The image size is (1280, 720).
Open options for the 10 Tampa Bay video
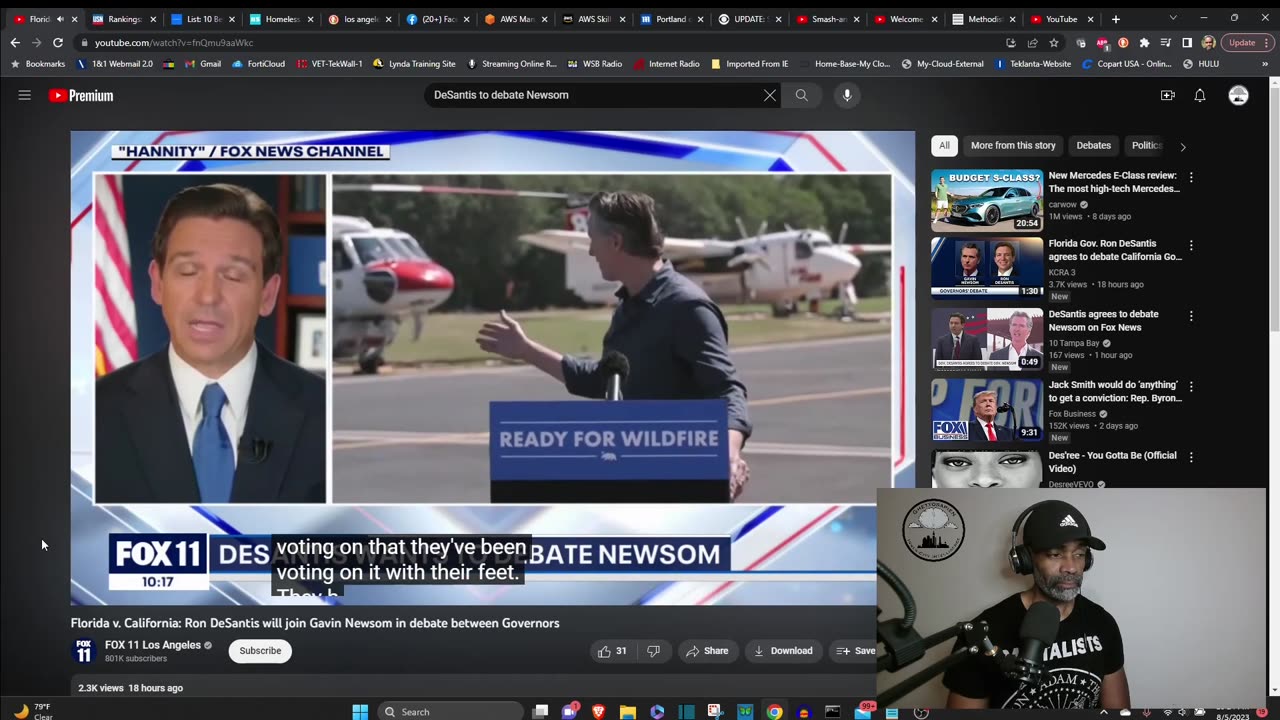click(1190, 316)
